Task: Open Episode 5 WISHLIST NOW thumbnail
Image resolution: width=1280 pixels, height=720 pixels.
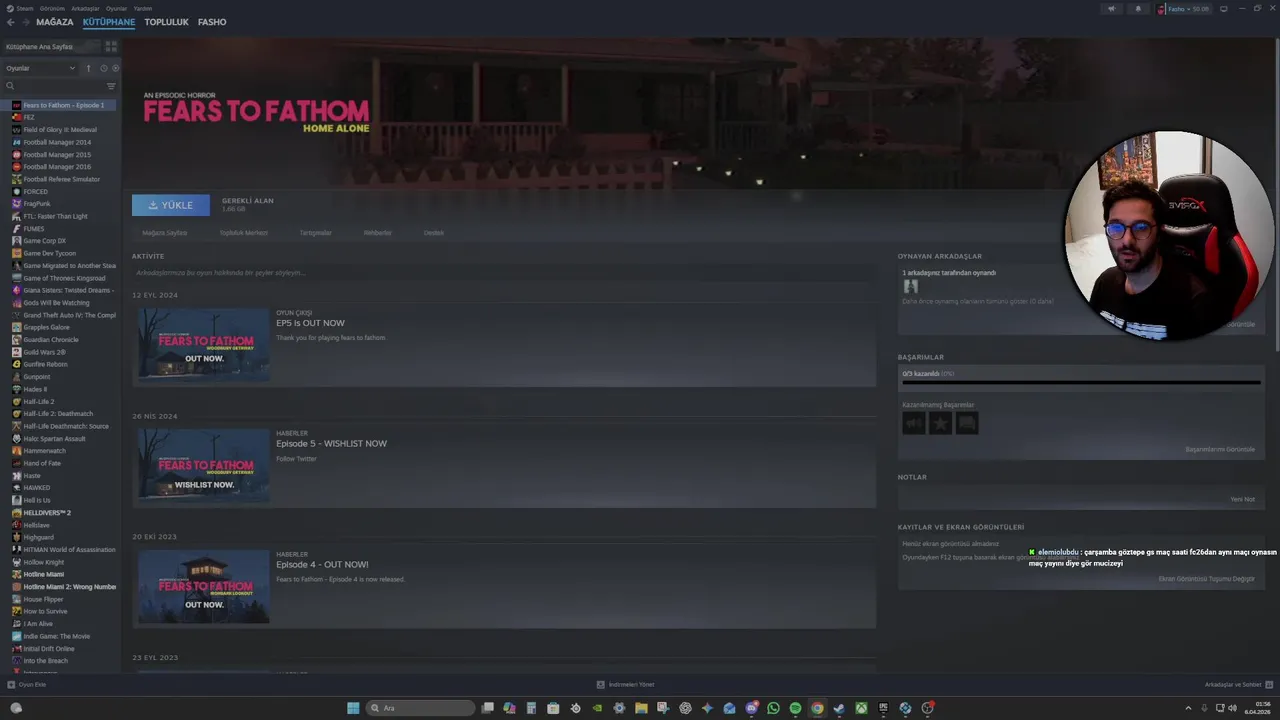Action: pos(204,465)
